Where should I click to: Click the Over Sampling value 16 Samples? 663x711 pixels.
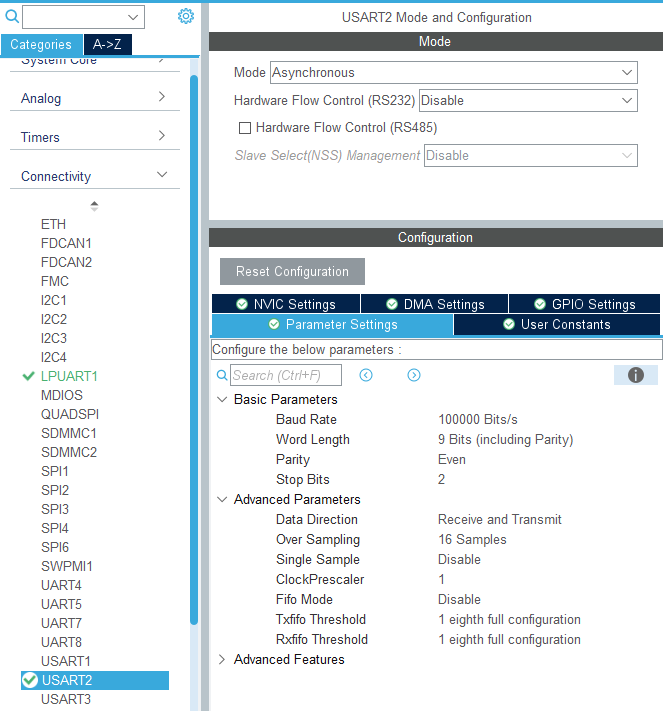pyautogui.click(x=472, y=539)
